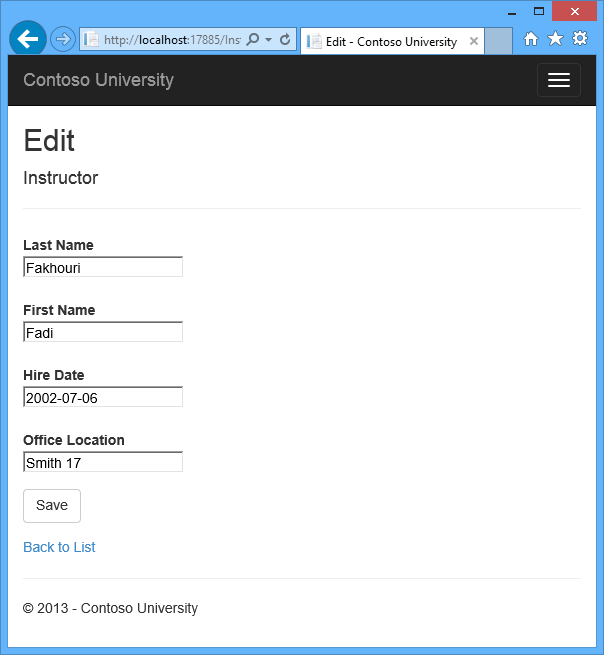Refresh the page with reload icon
Screen dimensions: 604x655
click(x=285, y=40)
